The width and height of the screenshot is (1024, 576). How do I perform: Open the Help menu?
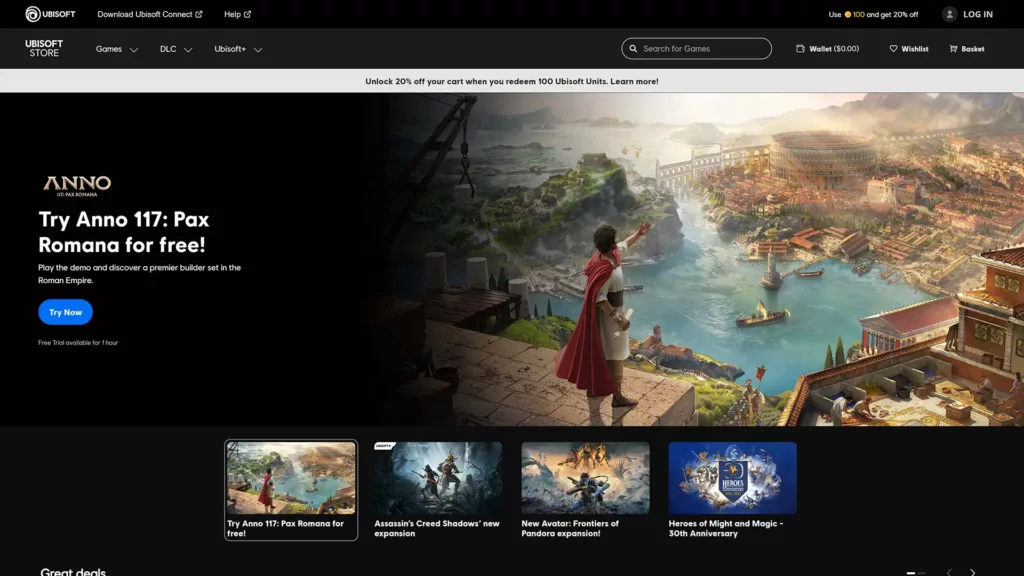pos(236,14)
